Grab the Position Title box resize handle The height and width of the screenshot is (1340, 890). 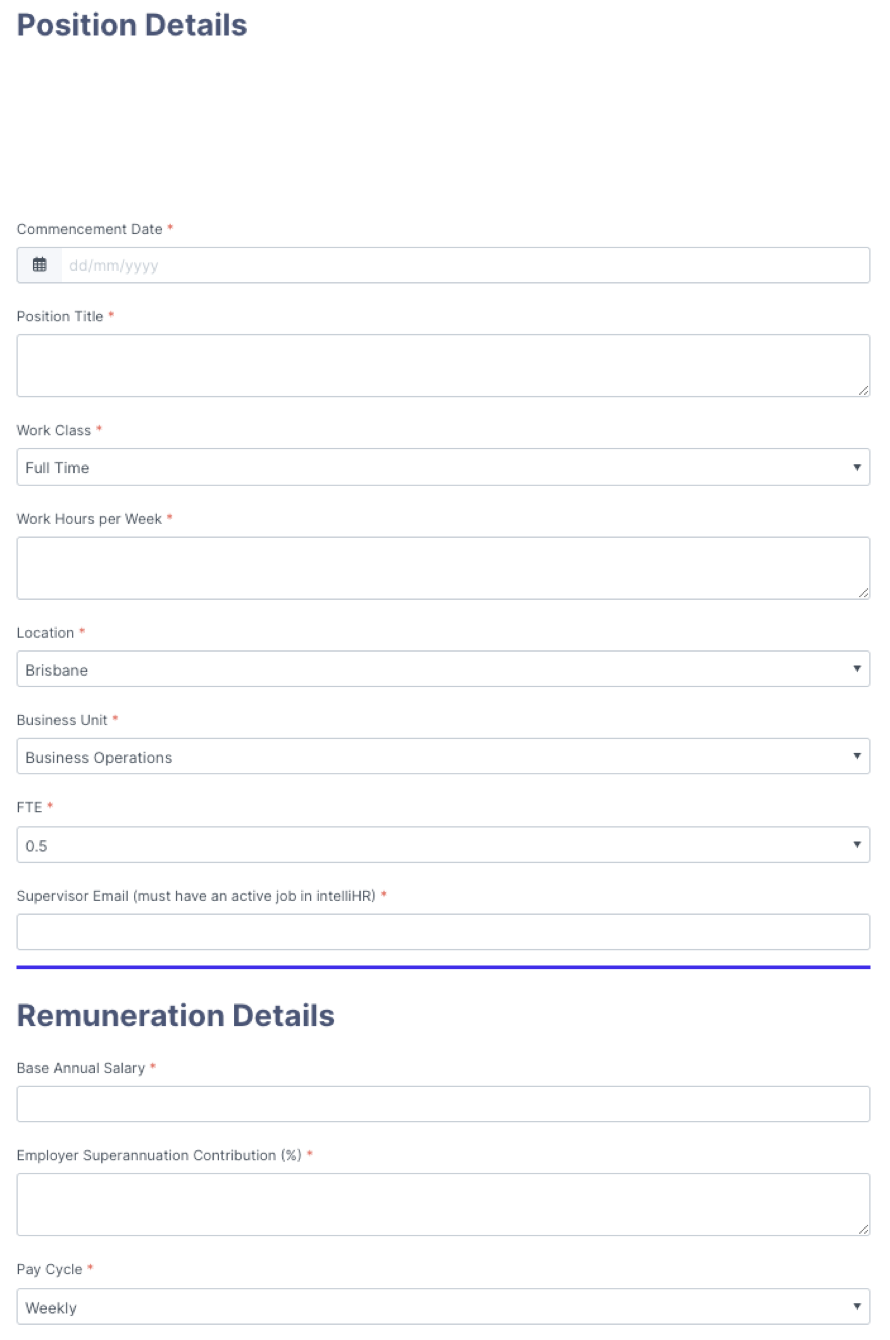tap(863, 390)
